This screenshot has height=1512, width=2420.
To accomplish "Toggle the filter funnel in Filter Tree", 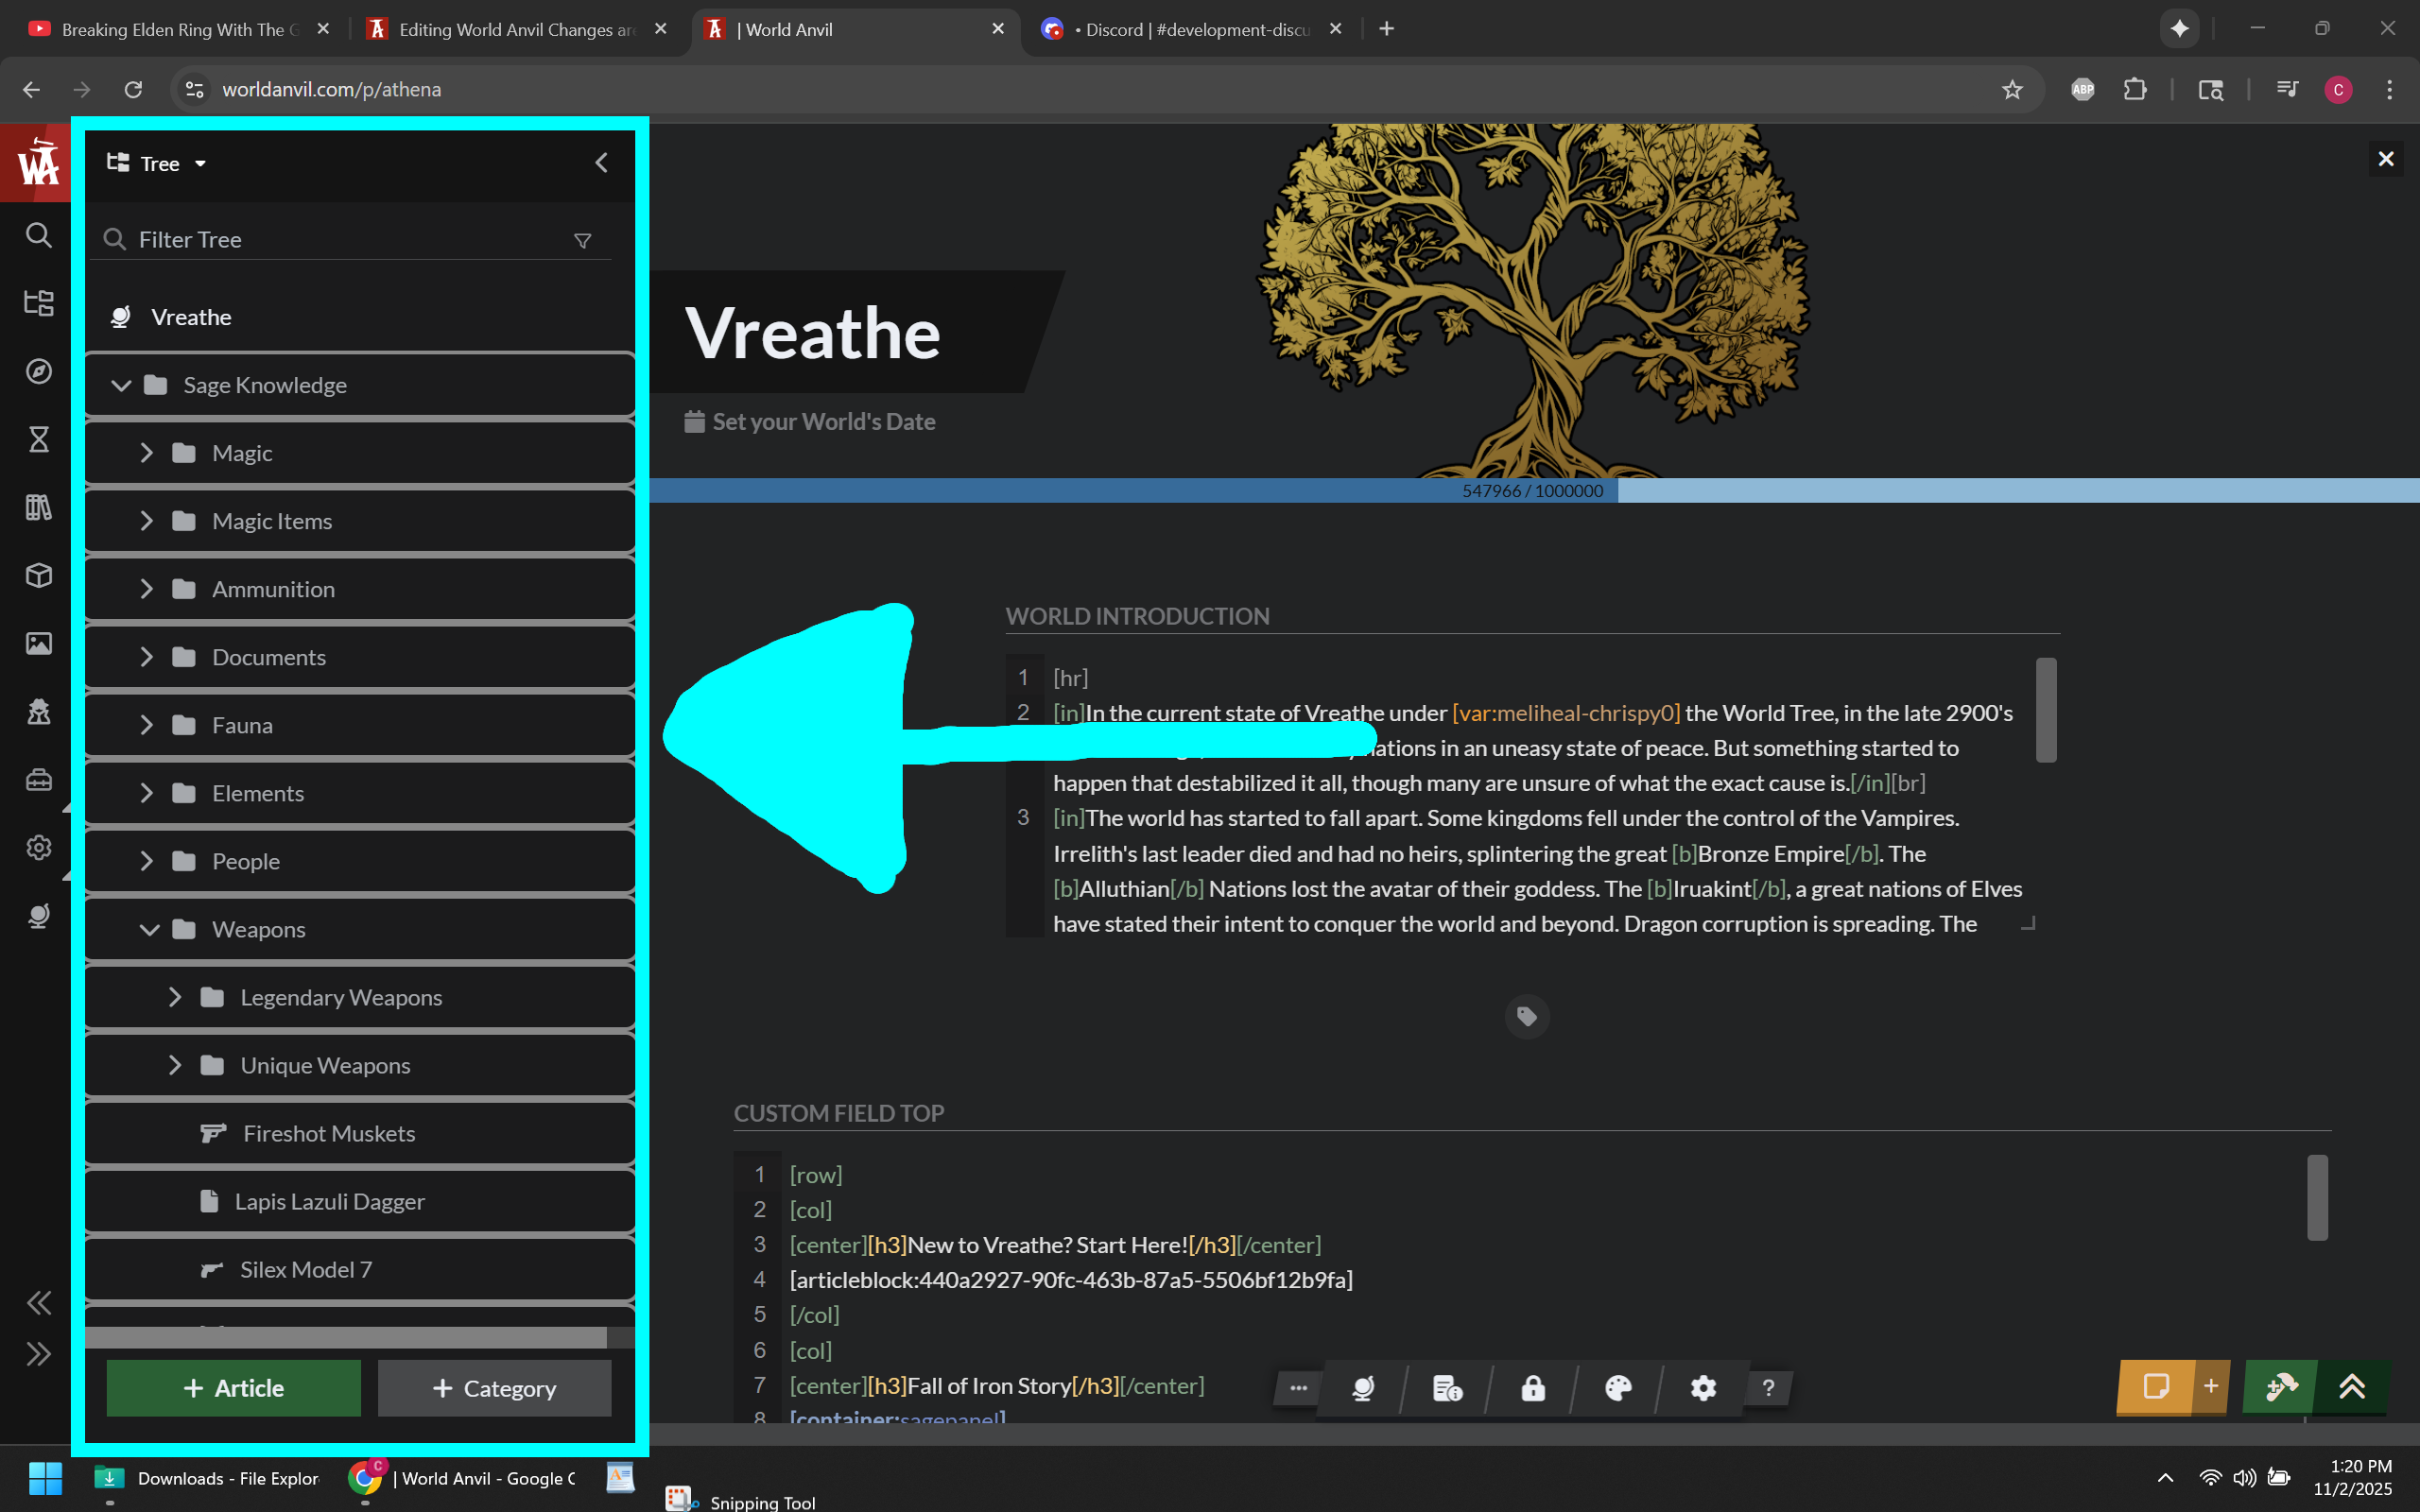I will [582, 240].
